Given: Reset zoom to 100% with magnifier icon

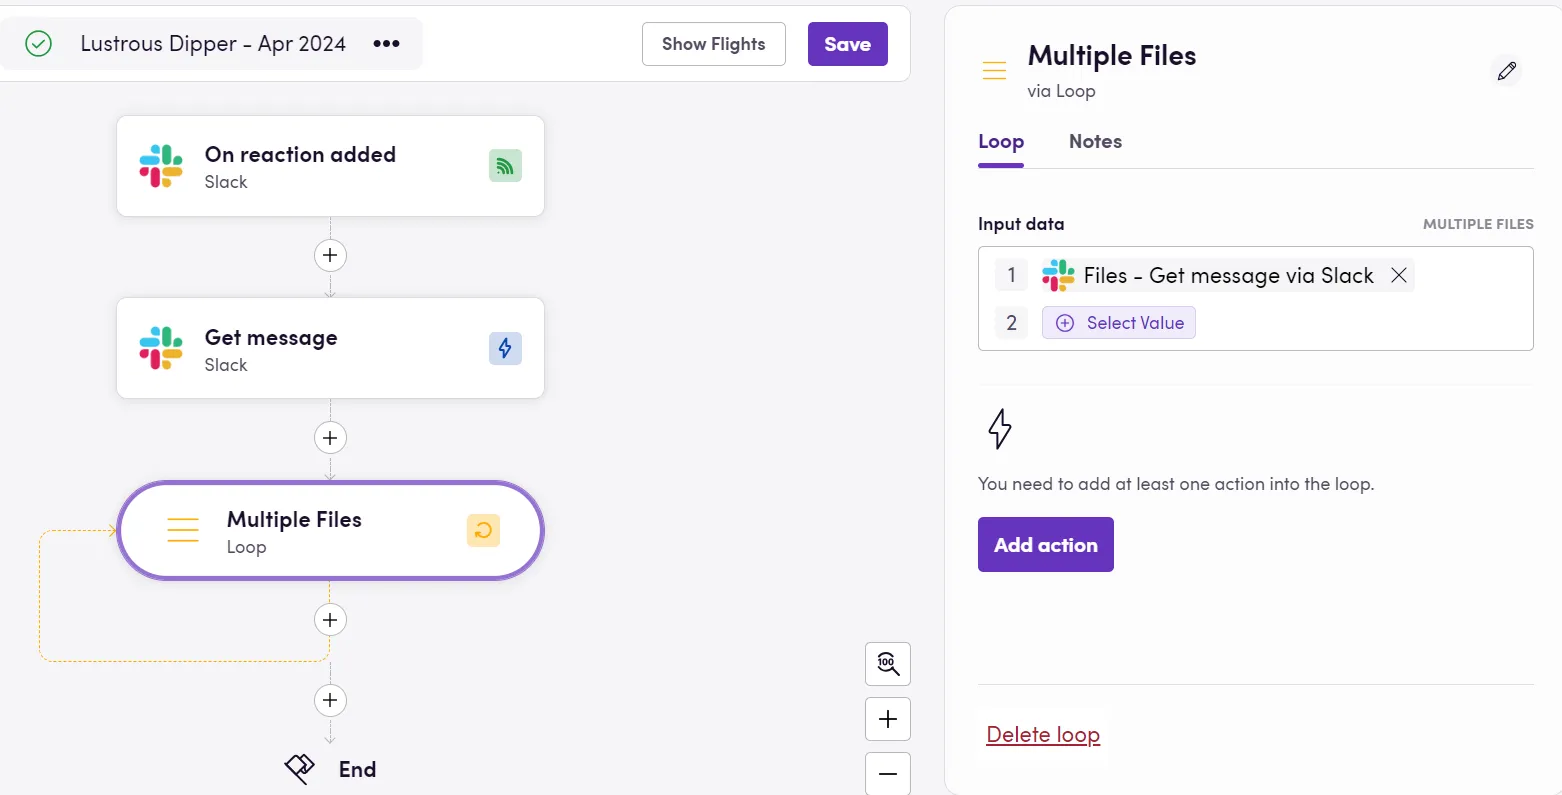Looking at the screenshot, I should pyautogui.click(x=887, y=664).
